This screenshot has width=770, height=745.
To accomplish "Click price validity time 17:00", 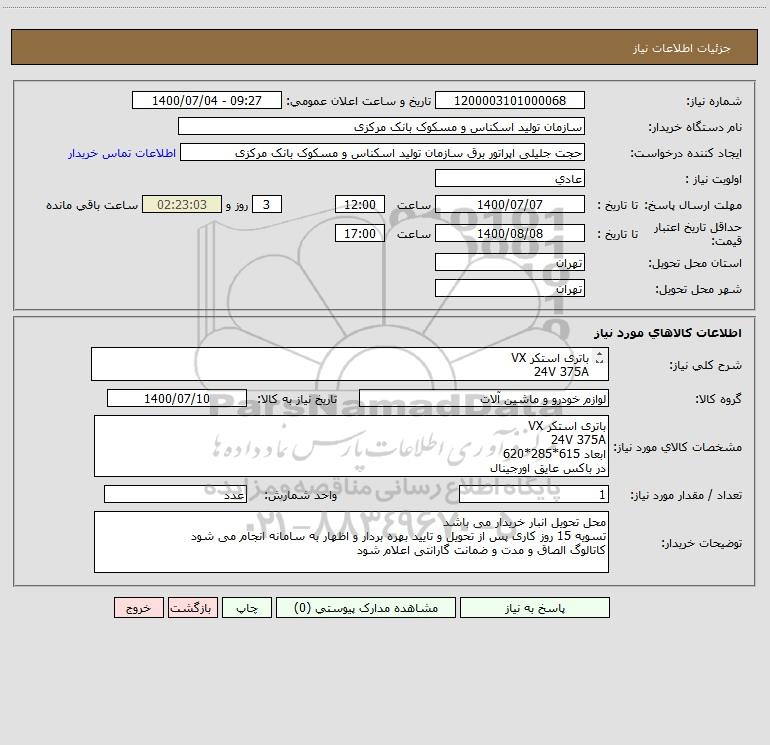I will [359, 233].
